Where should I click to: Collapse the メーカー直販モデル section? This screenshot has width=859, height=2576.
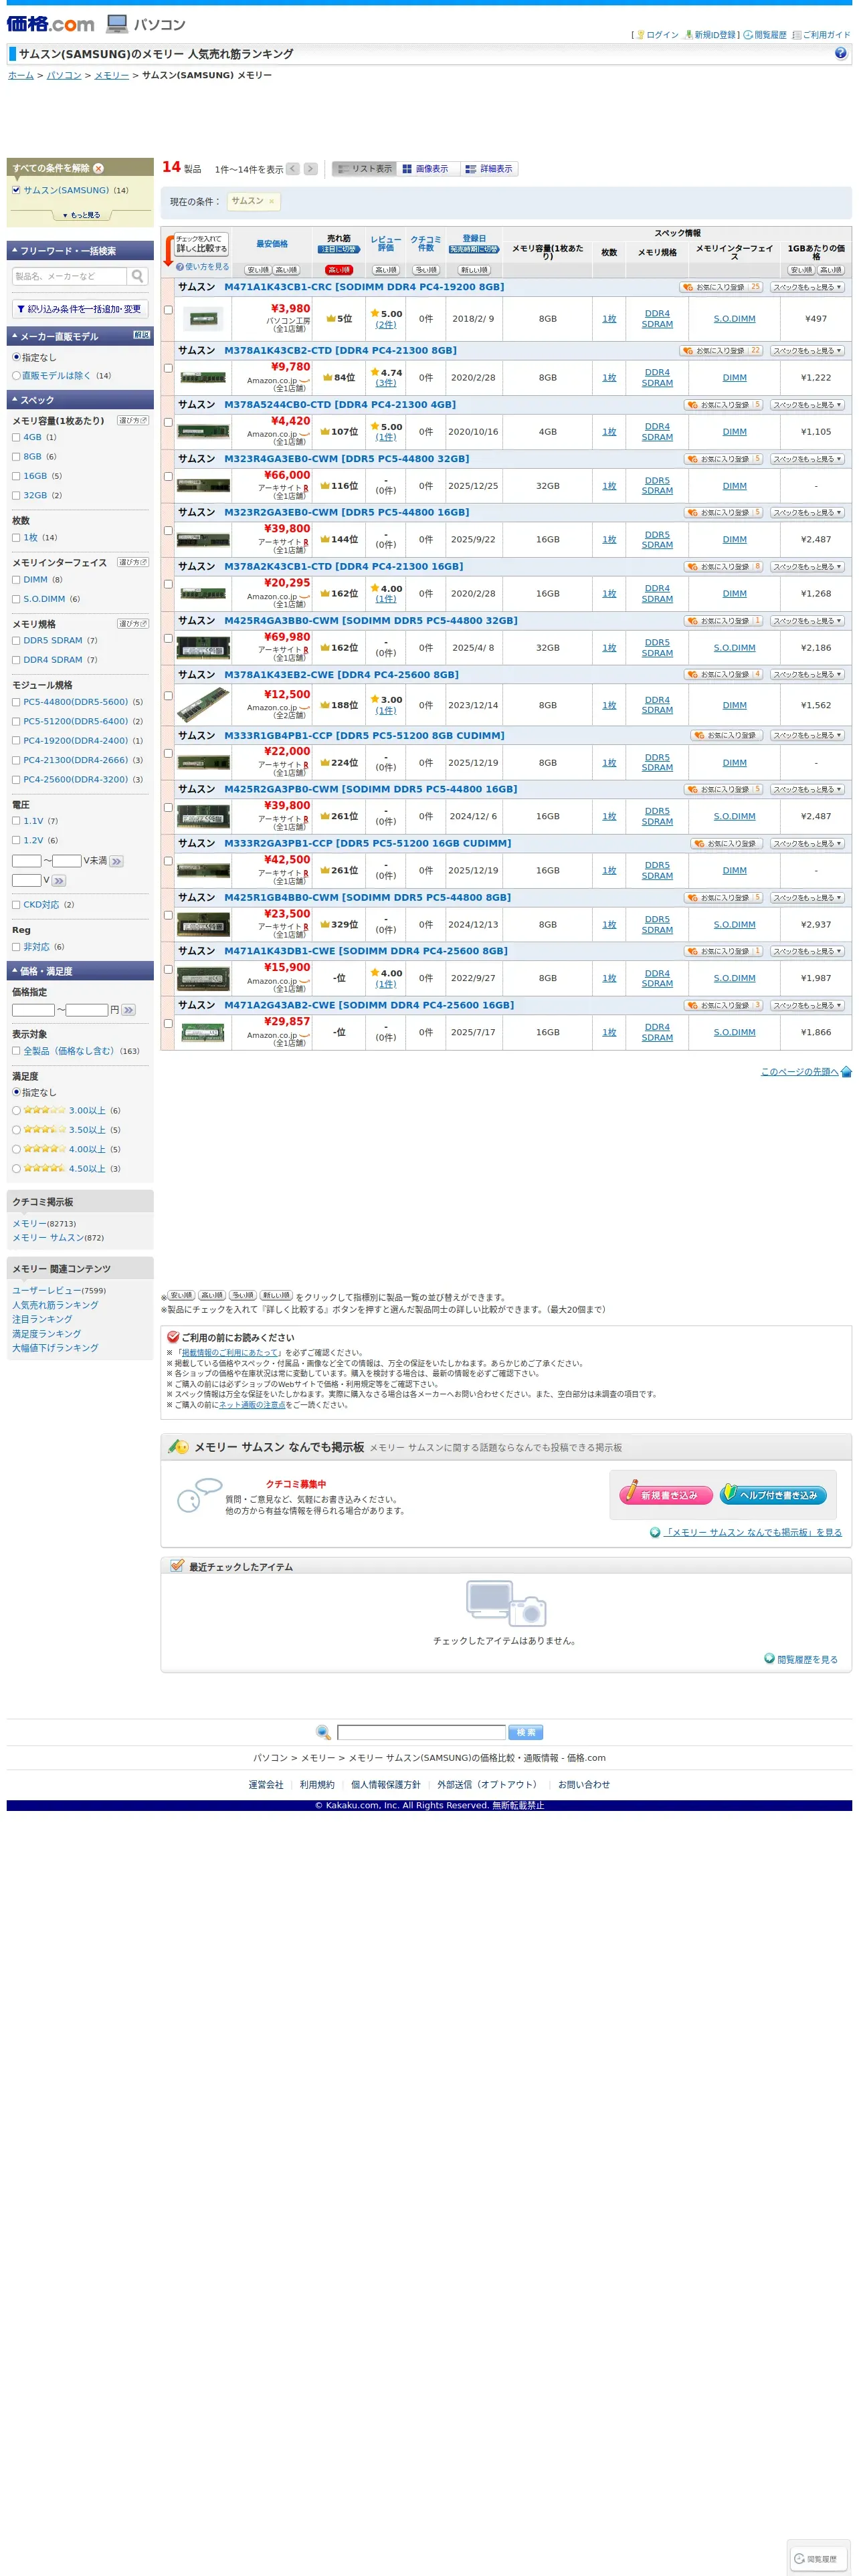(x=80, y=336)
